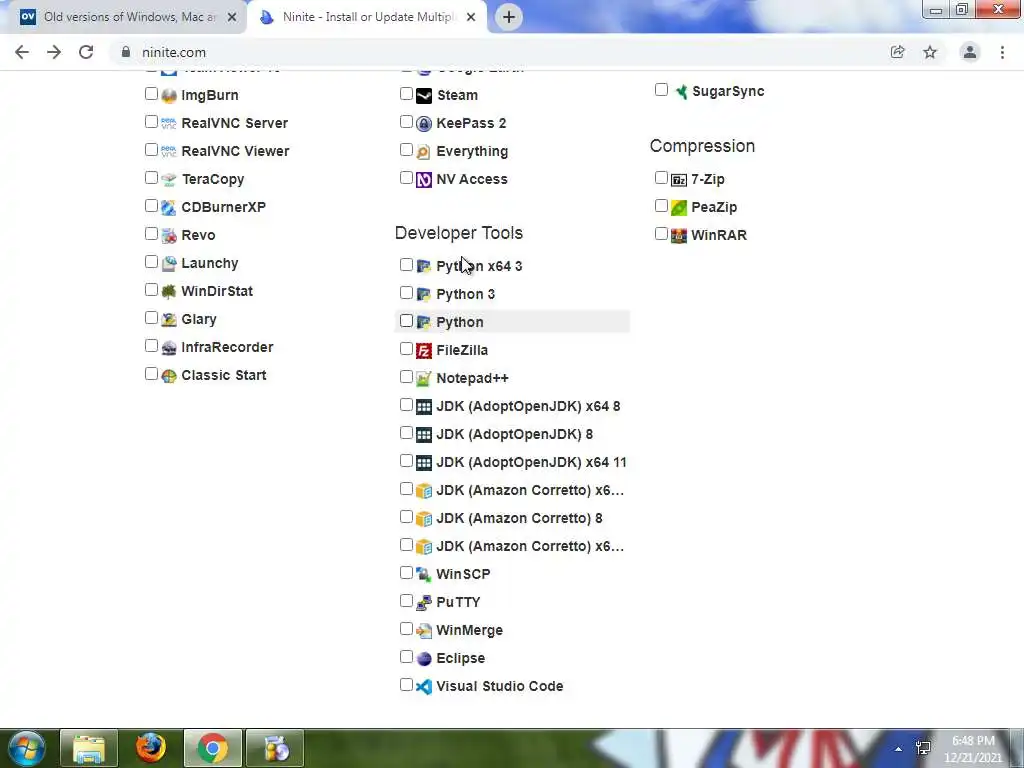Screen dimensions: 1024x768
Task: Click the Glary icon
Action: click(x=169, y=320)
